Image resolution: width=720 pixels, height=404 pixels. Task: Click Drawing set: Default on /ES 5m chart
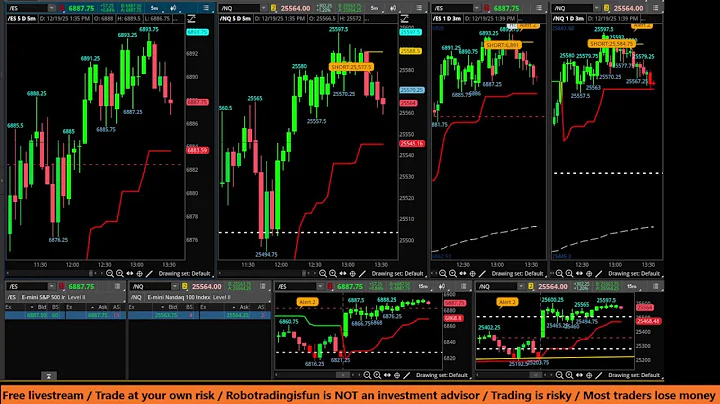coord(184,273)
